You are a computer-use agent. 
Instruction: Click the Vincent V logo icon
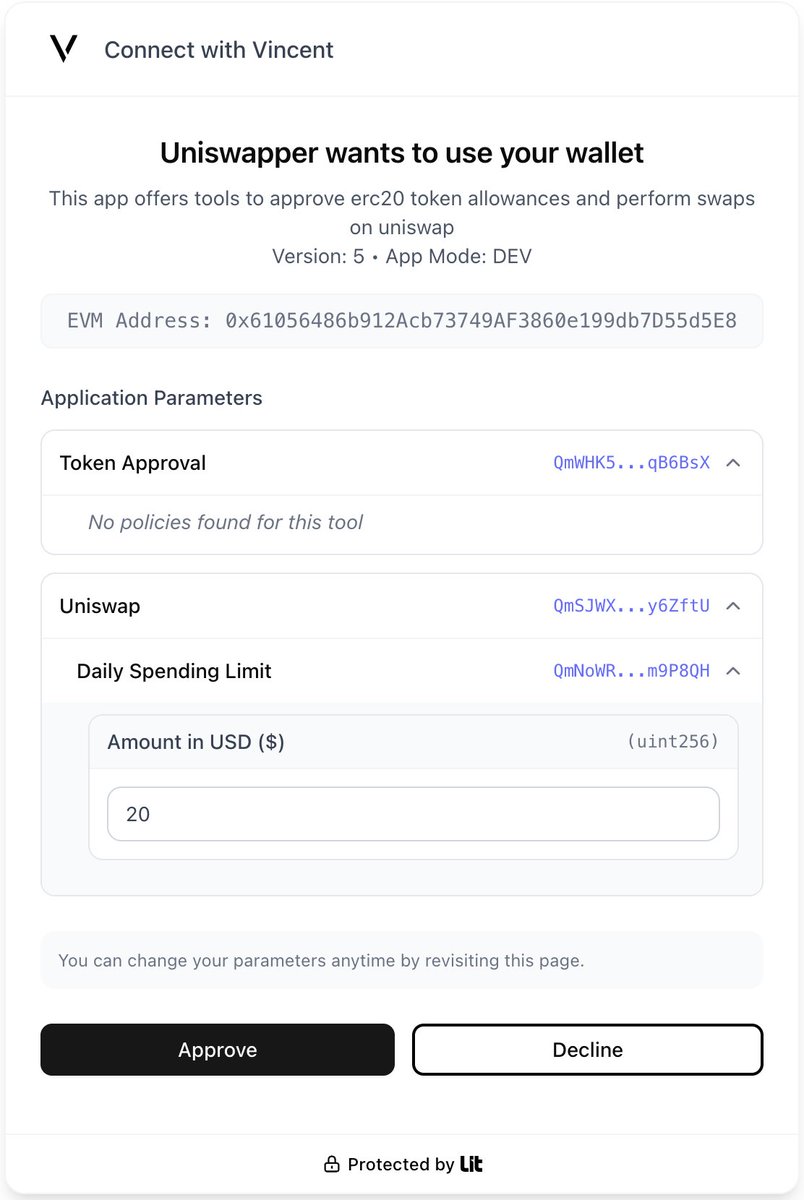(x=64, y=49)
